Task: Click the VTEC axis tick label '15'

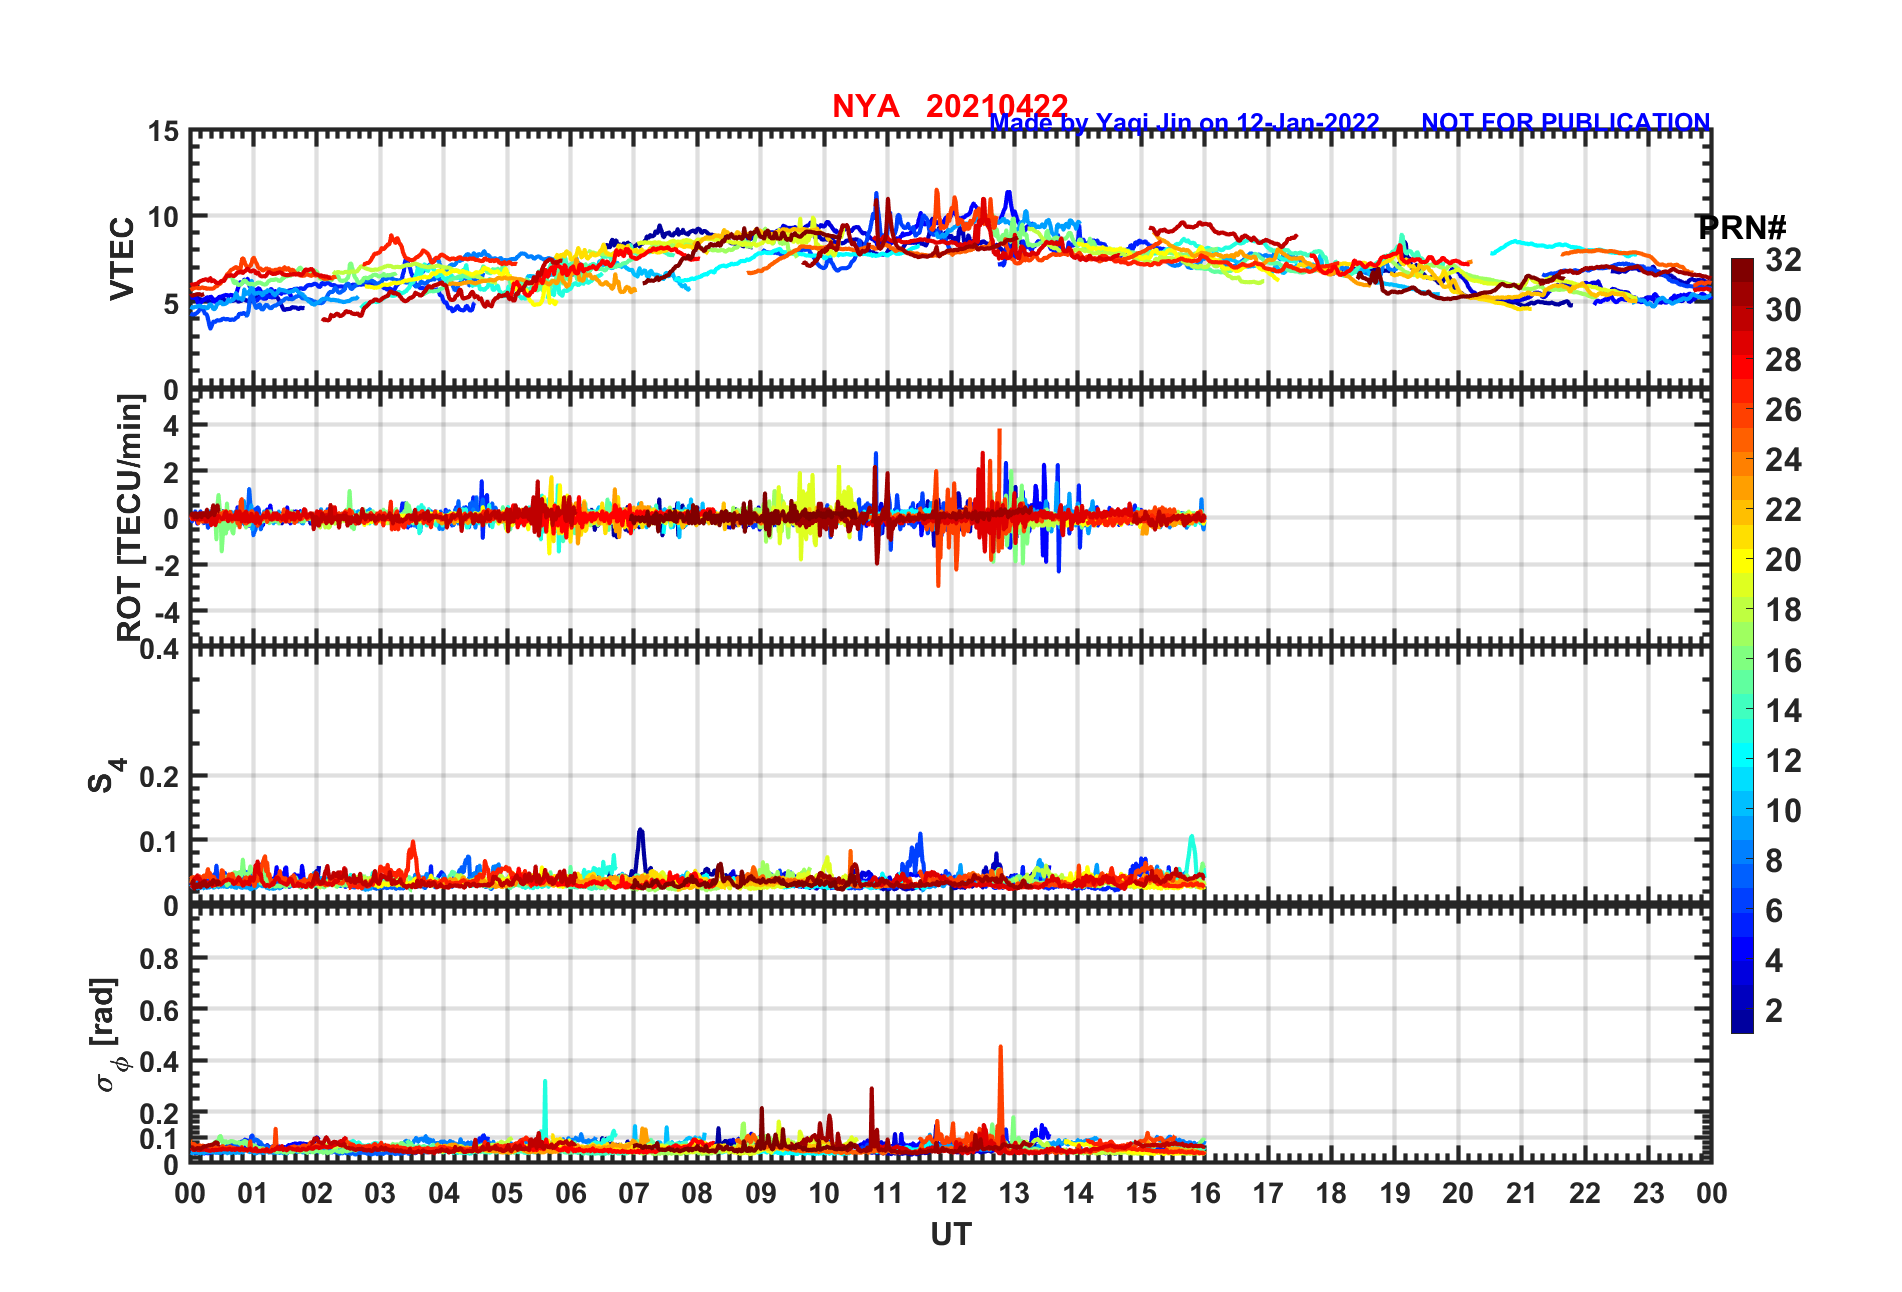Action: click(163, 132)
